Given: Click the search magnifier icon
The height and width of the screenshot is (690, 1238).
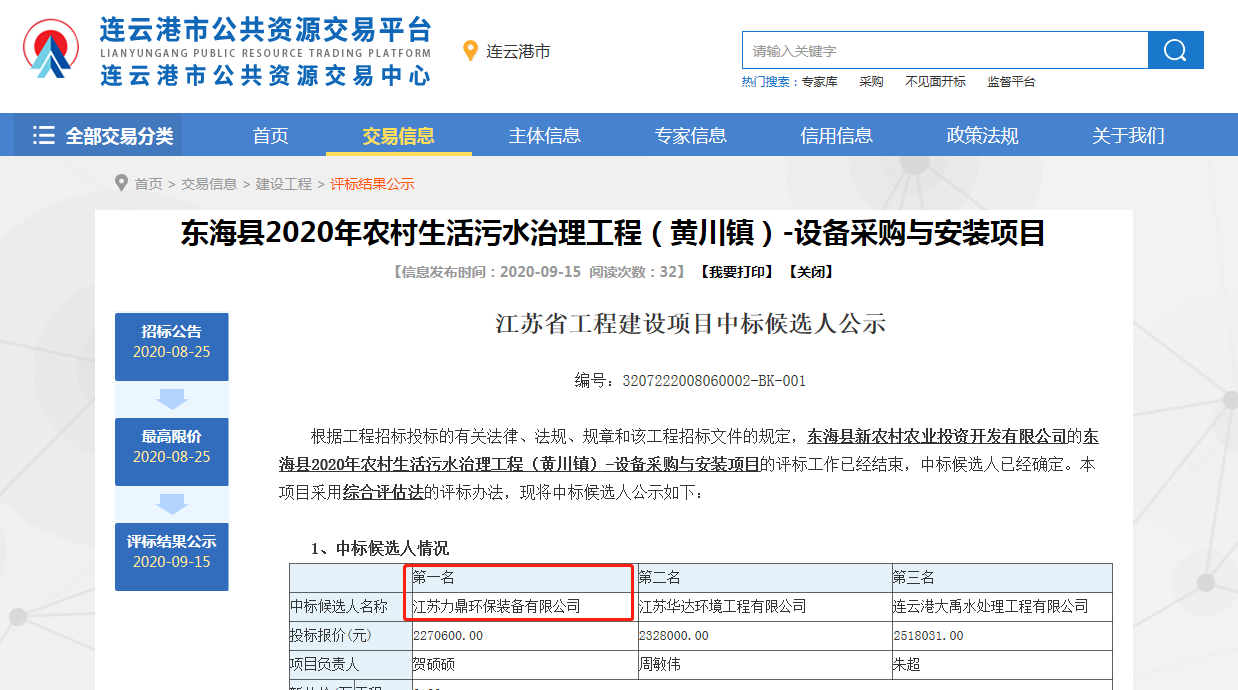Looking at the screenshot, I should pyautogui.click(x=1174, y=50).
